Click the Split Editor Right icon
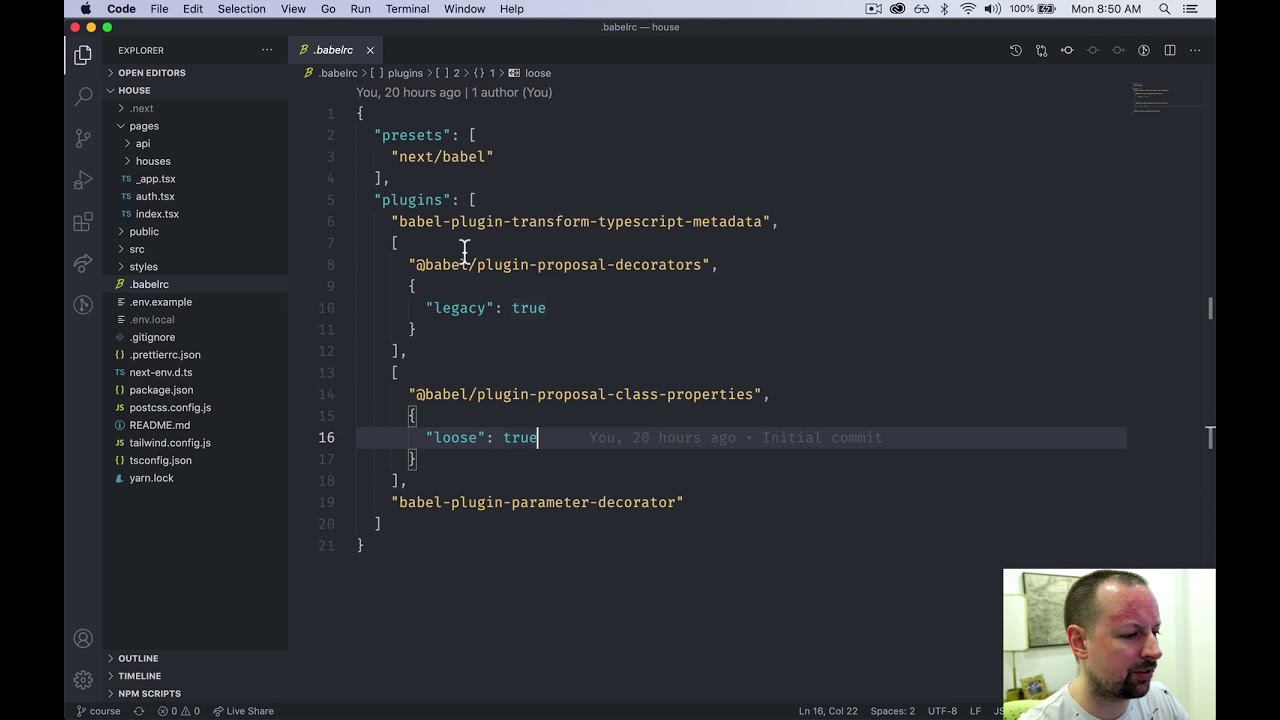 [1170, 50]
